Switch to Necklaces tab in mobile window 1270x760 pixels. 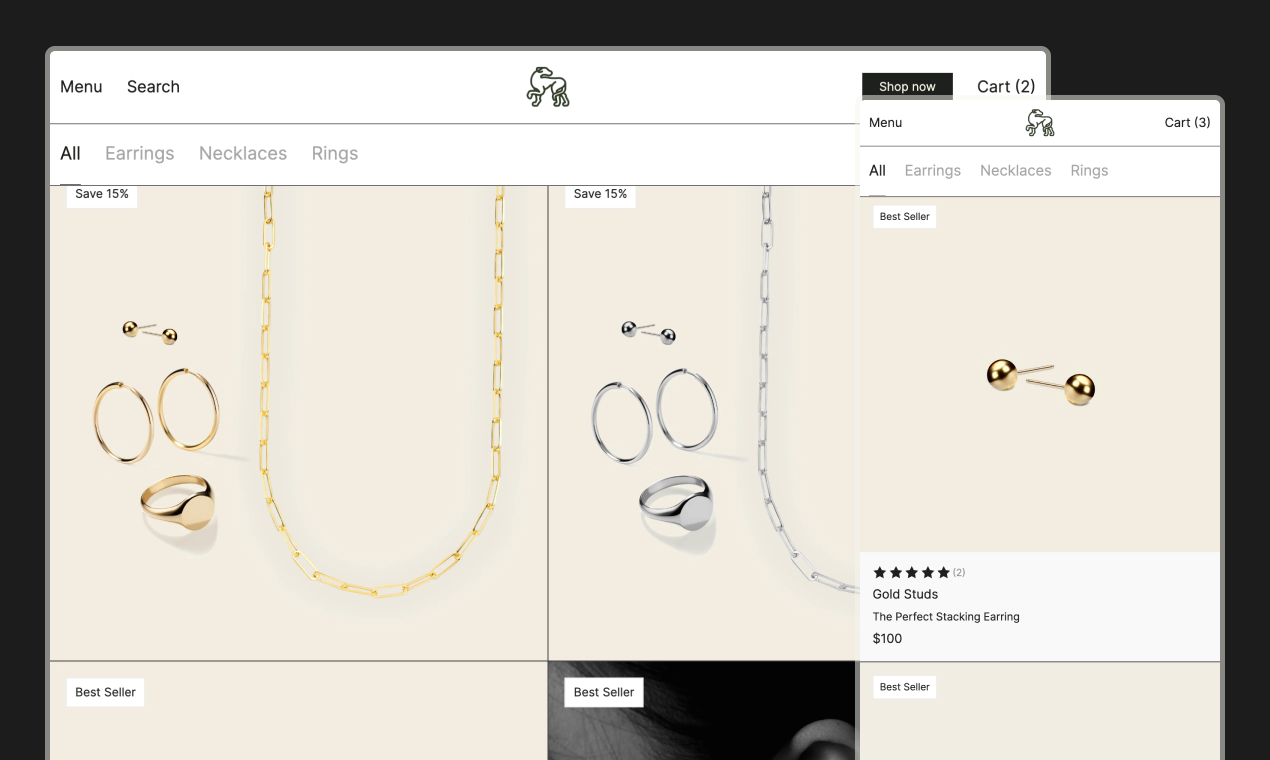point(1016,171)
